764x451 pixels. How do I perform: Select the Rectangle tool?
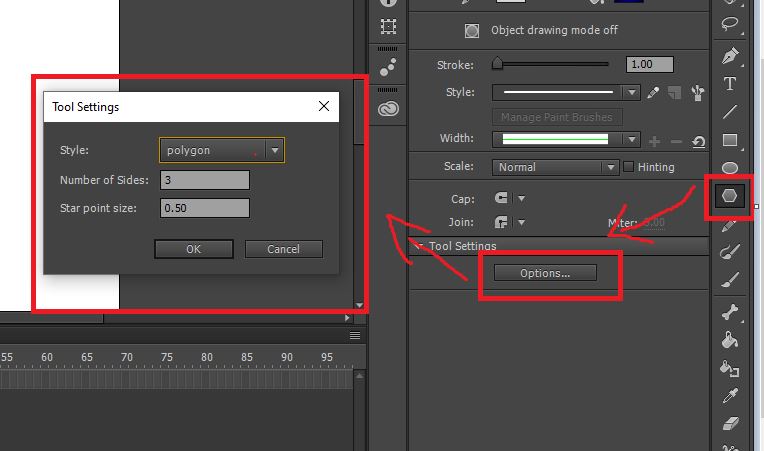pos(729,140)
